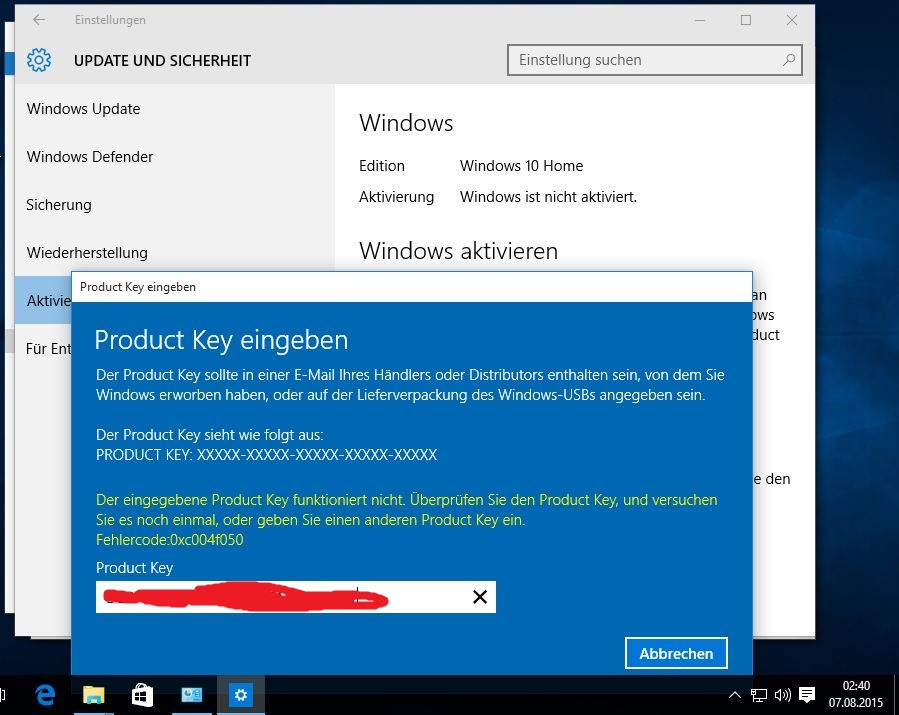Click into the Product Key input field
Viewport: 899px width, 715px height.
(x=296, y=597)
